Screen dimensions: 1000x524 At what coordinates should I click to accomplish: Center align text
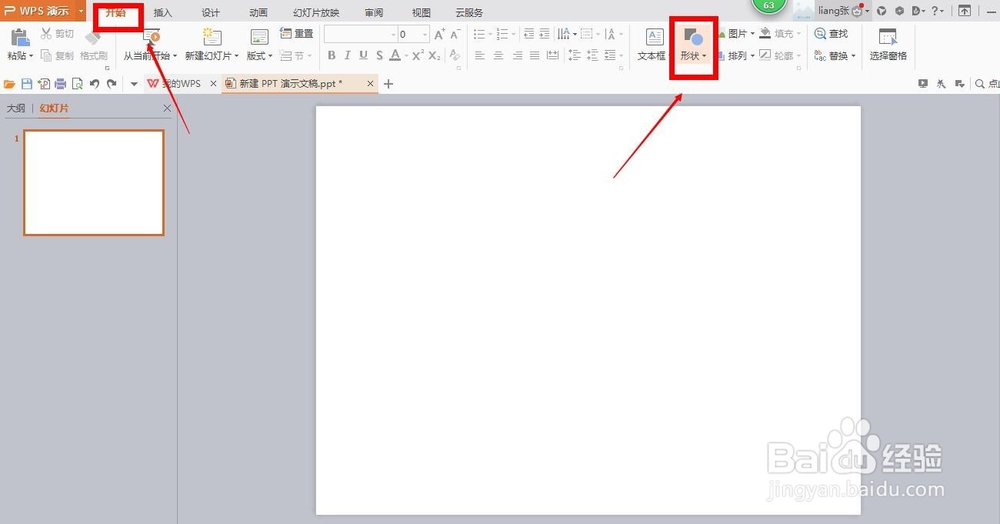point(499,55)
